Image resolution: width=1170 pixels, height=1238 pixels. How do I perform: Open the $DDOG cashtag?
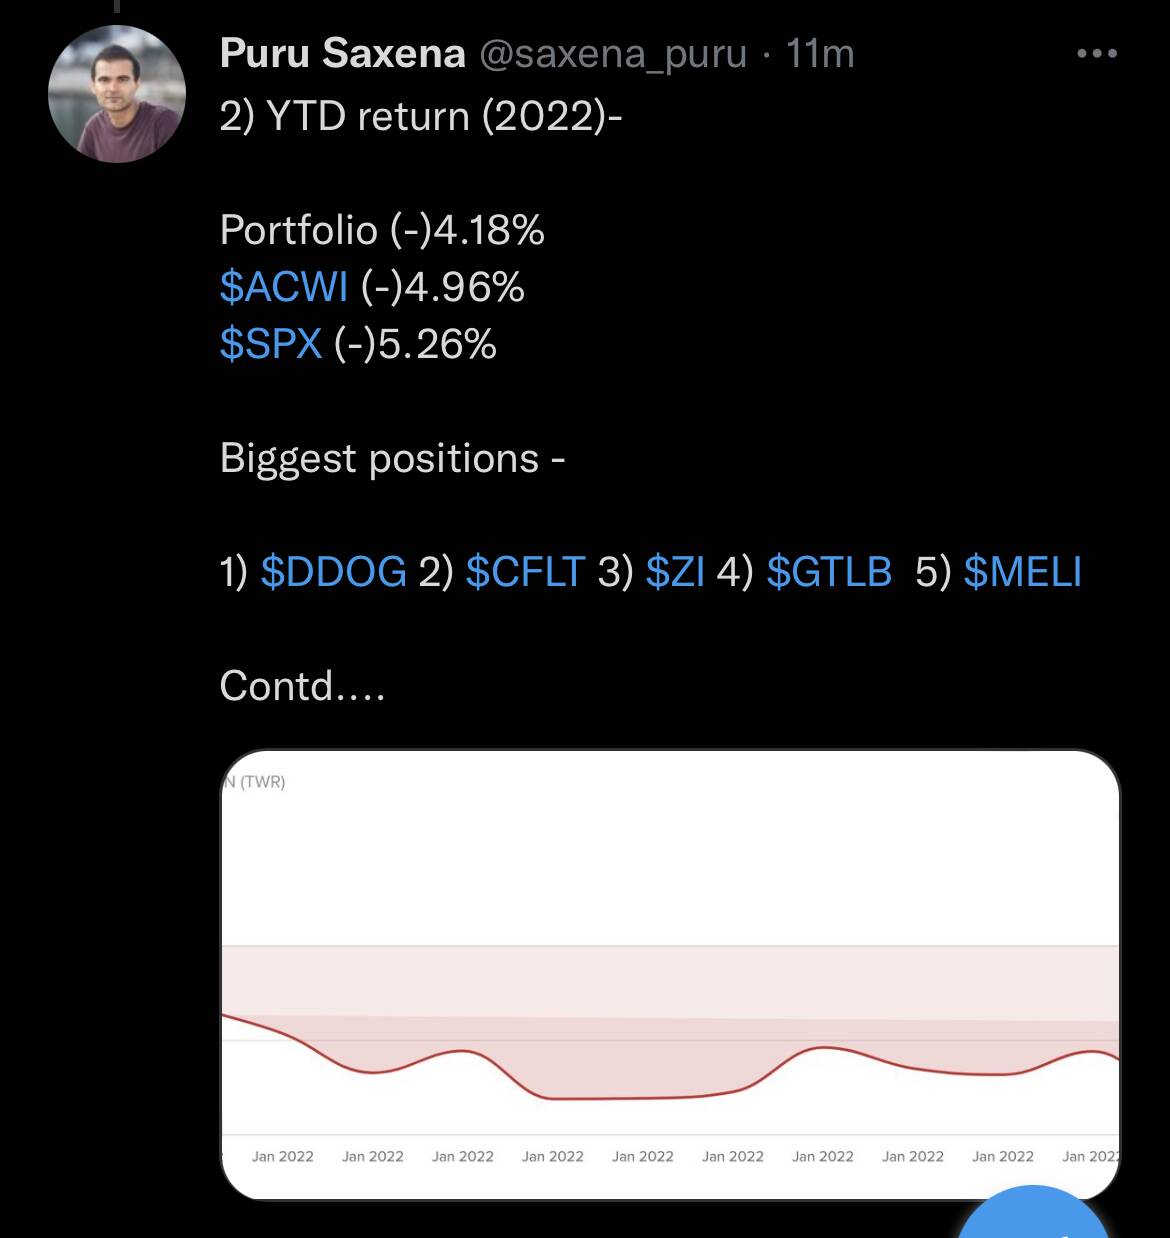coord(333,572)
